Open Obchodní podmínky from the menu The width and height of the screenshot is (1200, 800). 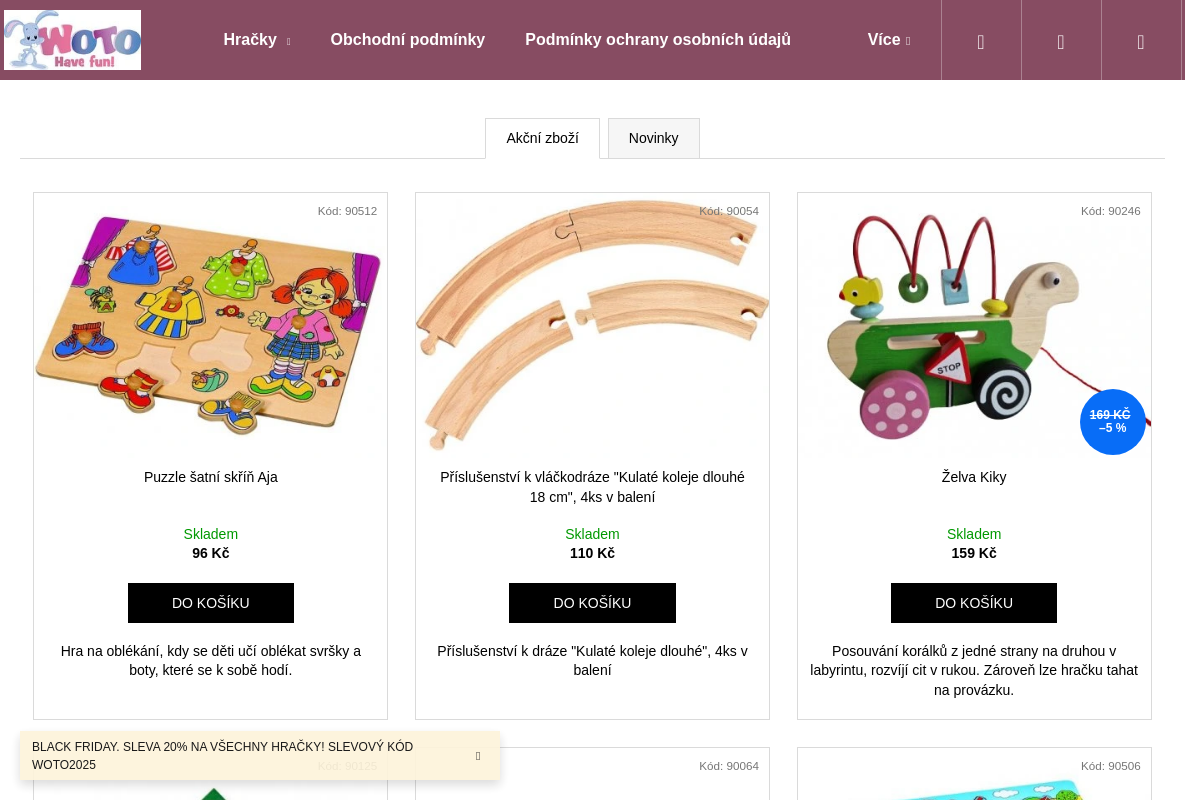(x=407, y=40)
